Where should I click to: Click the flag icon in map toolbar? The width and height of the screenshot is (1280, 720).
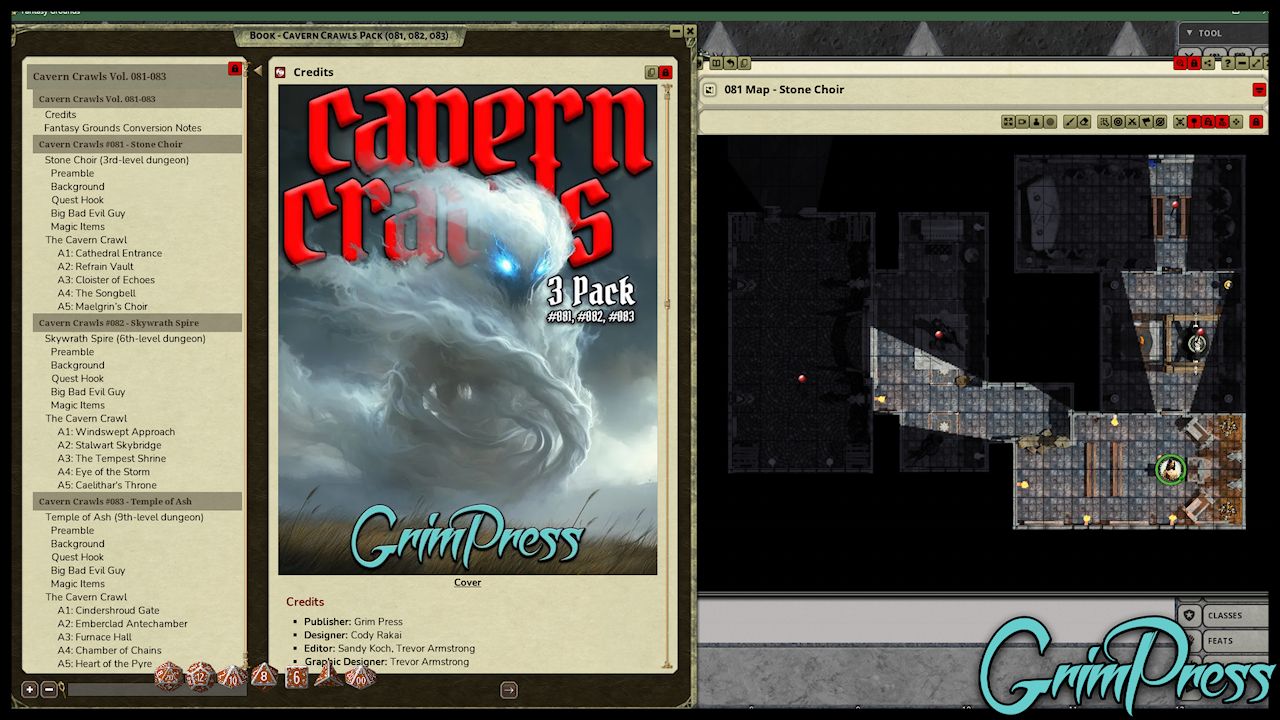click(1146, 122)
